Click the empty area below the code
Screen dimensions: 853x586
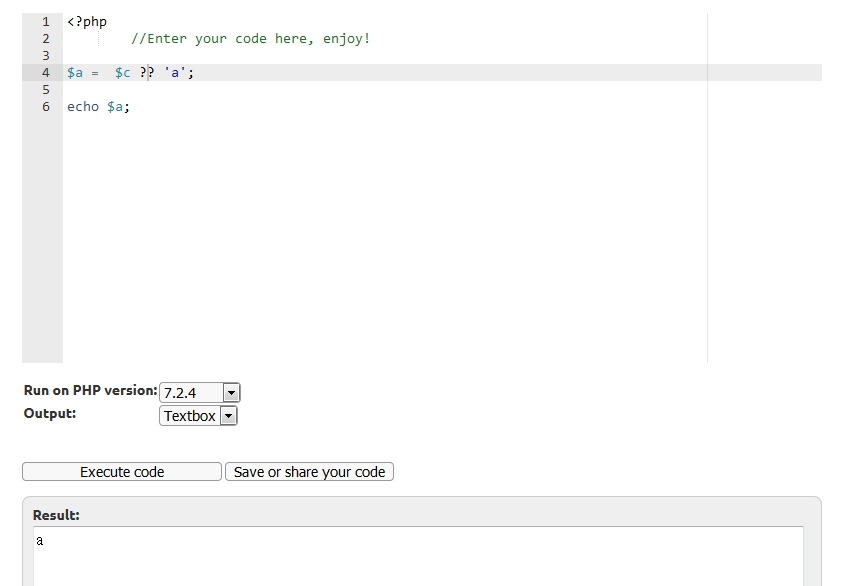coord(380,240)
